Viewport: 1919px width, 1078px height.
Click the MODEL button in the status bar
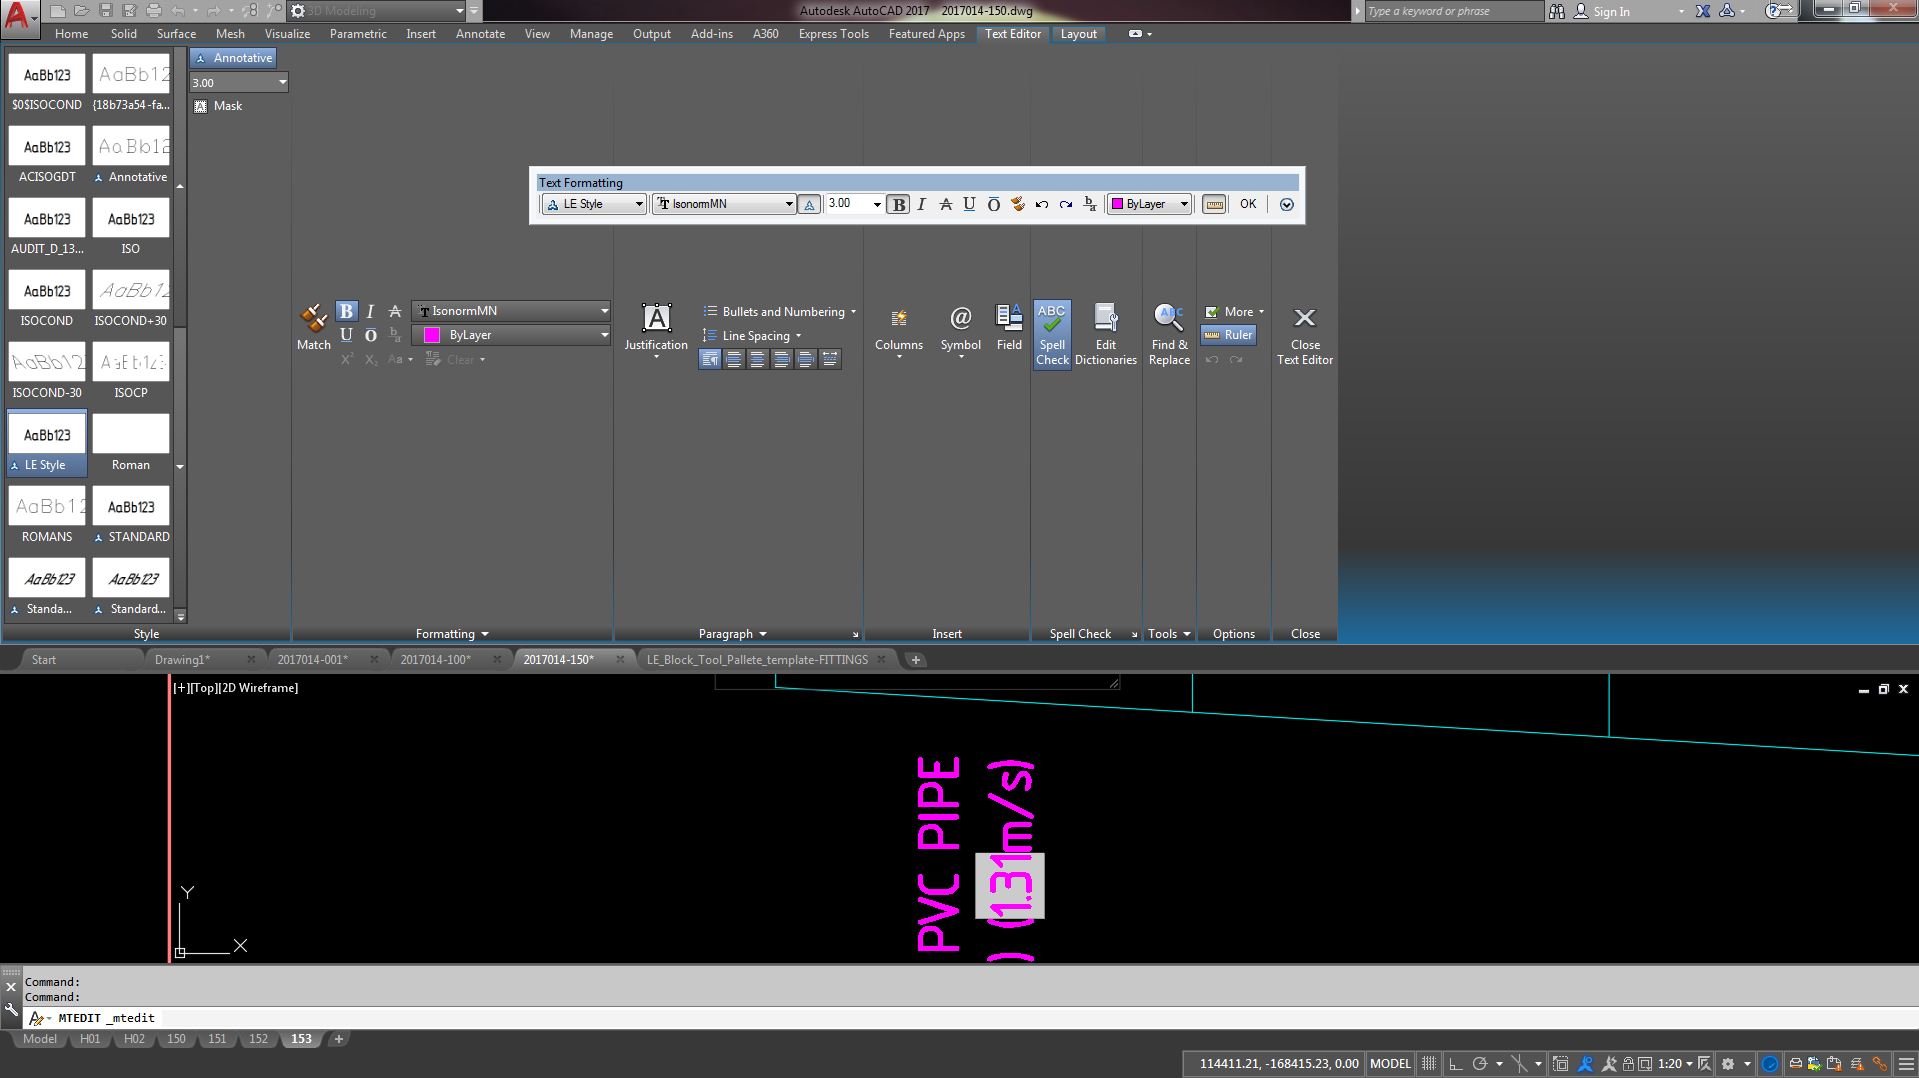1389,1064
